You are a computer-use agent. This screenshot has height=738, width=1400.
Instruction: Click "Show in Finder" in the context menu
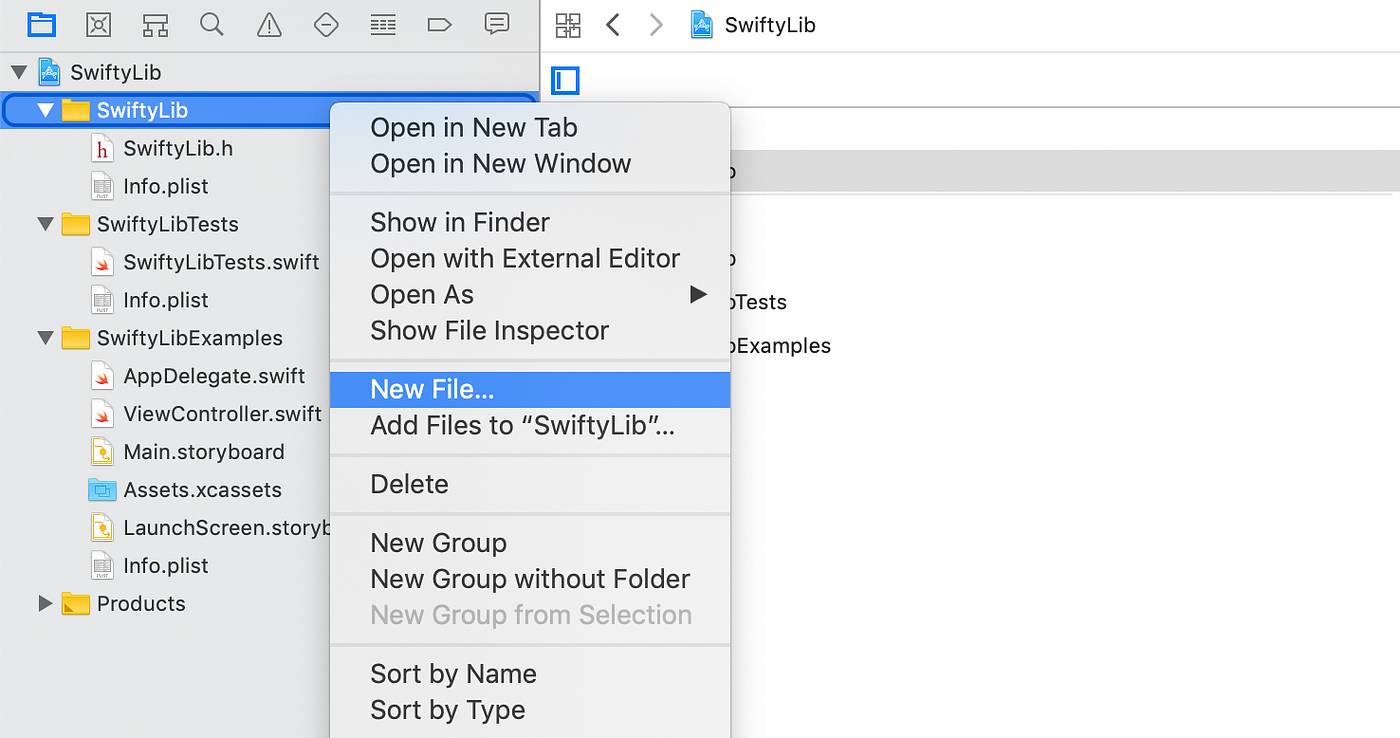(x=460, y=222)
